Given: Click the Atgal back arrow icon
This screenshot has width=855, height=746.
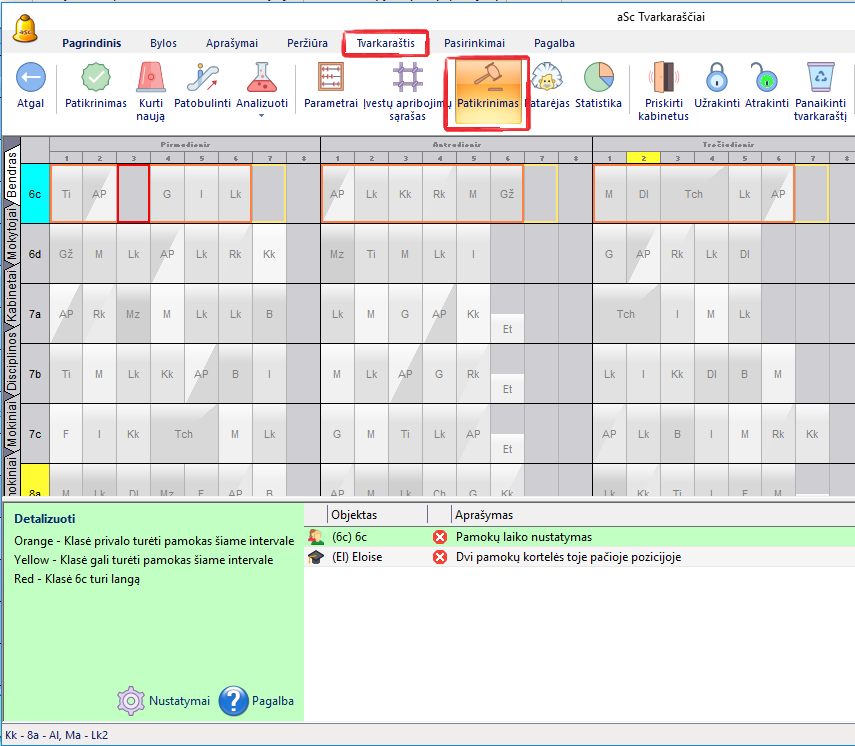Looking at the screenshot, I should pos(30,79).
